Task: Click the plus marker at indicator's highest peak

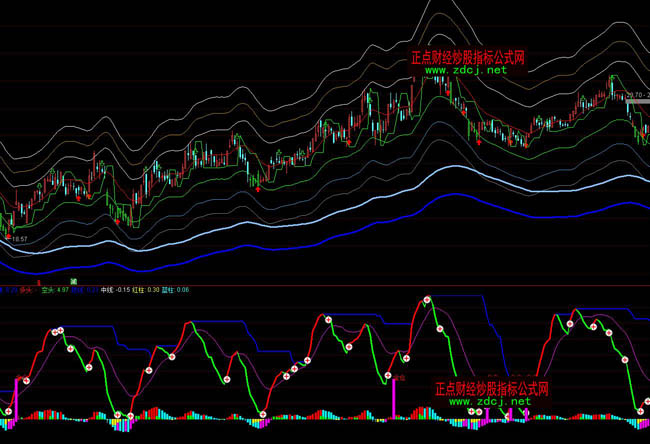Action: click(427, 300)
